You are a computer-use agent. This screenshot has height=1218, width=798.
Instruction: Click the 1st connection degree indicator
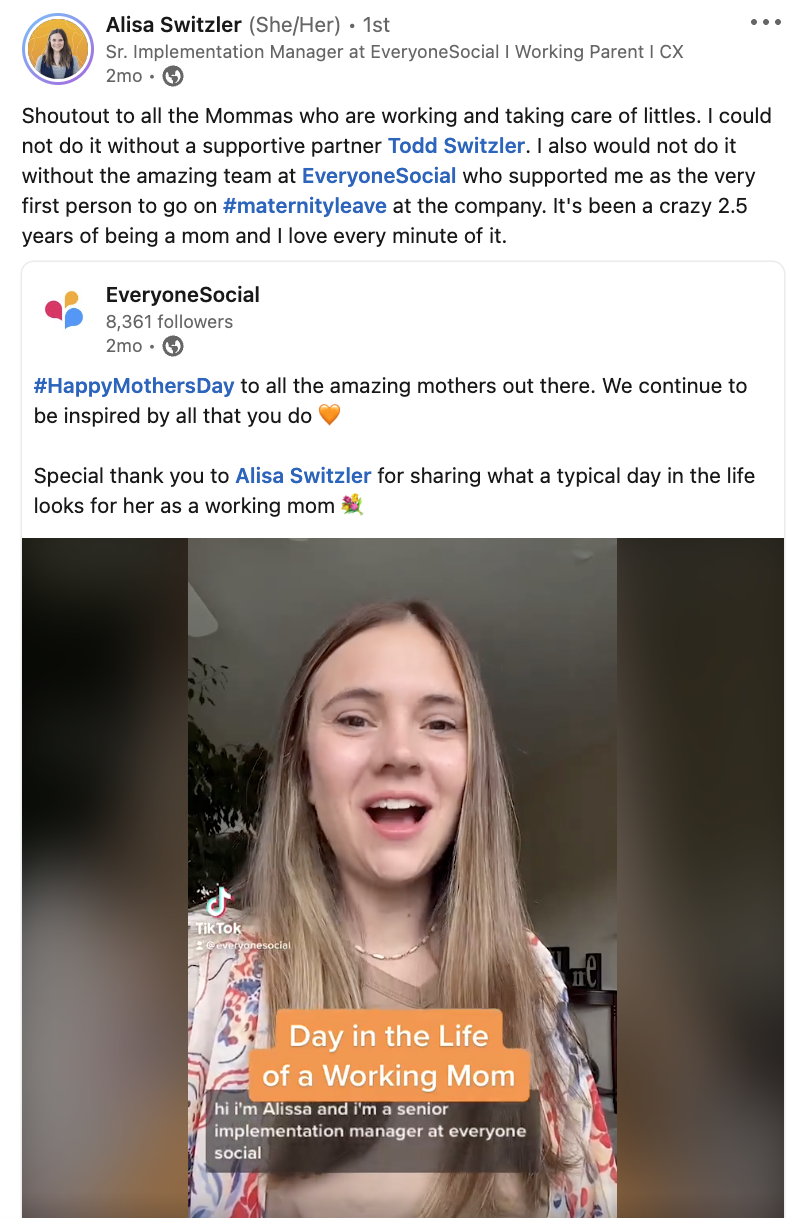(x=377, y=24)
